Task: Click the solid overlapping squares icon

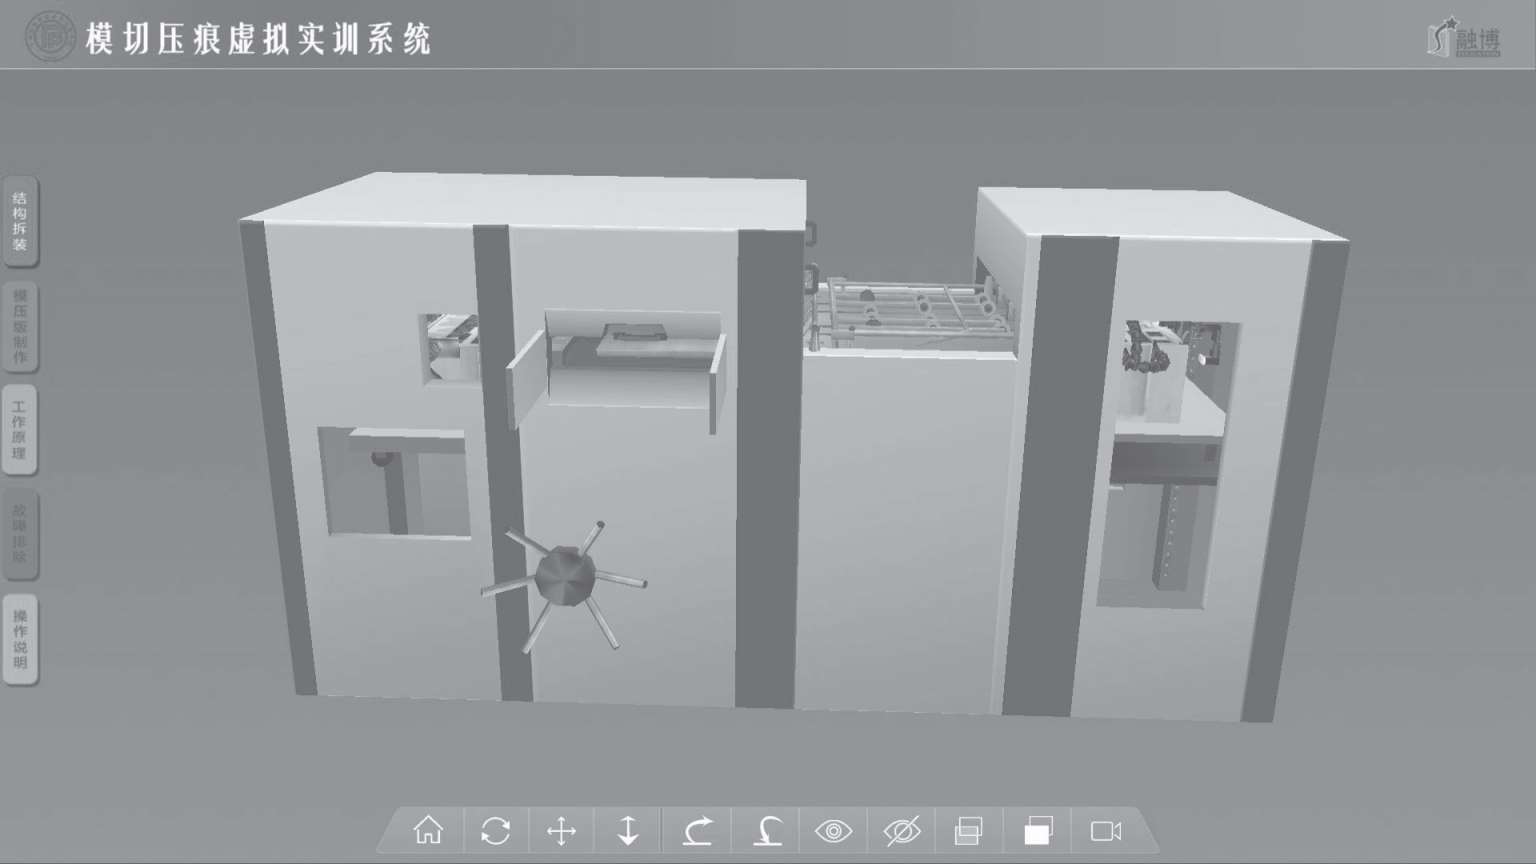Action: pyautogui.click(x=1038, y=831)
